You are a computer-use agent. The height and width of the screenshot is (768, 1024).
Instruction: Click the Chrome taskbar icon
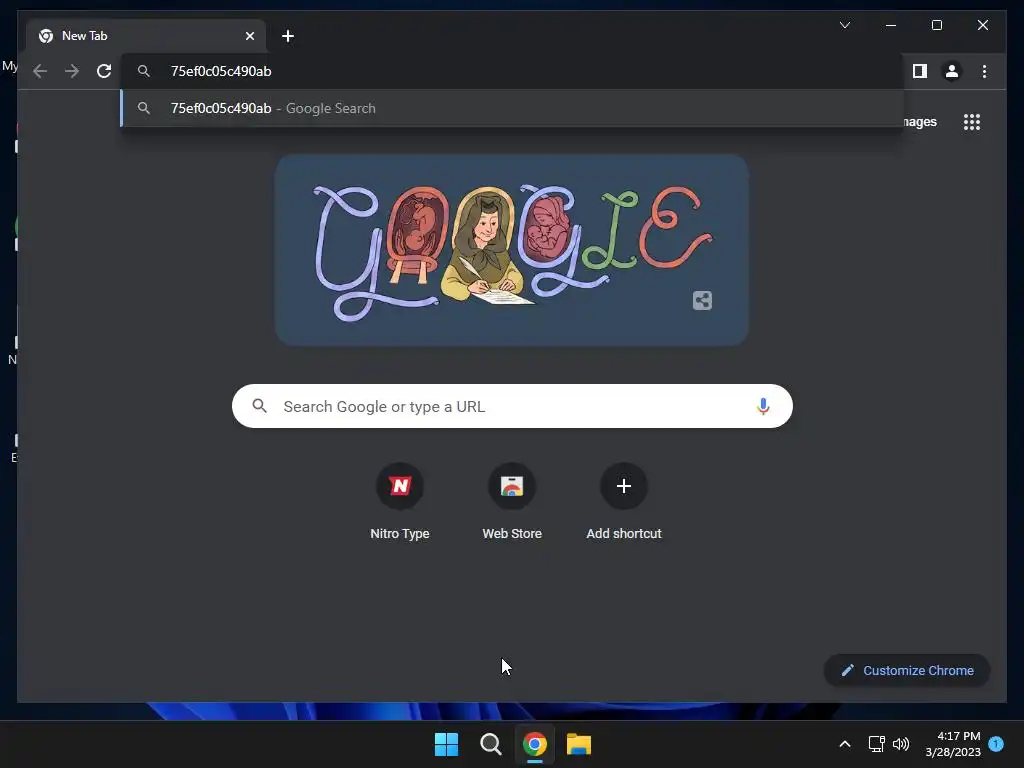[x=535, y=744]
